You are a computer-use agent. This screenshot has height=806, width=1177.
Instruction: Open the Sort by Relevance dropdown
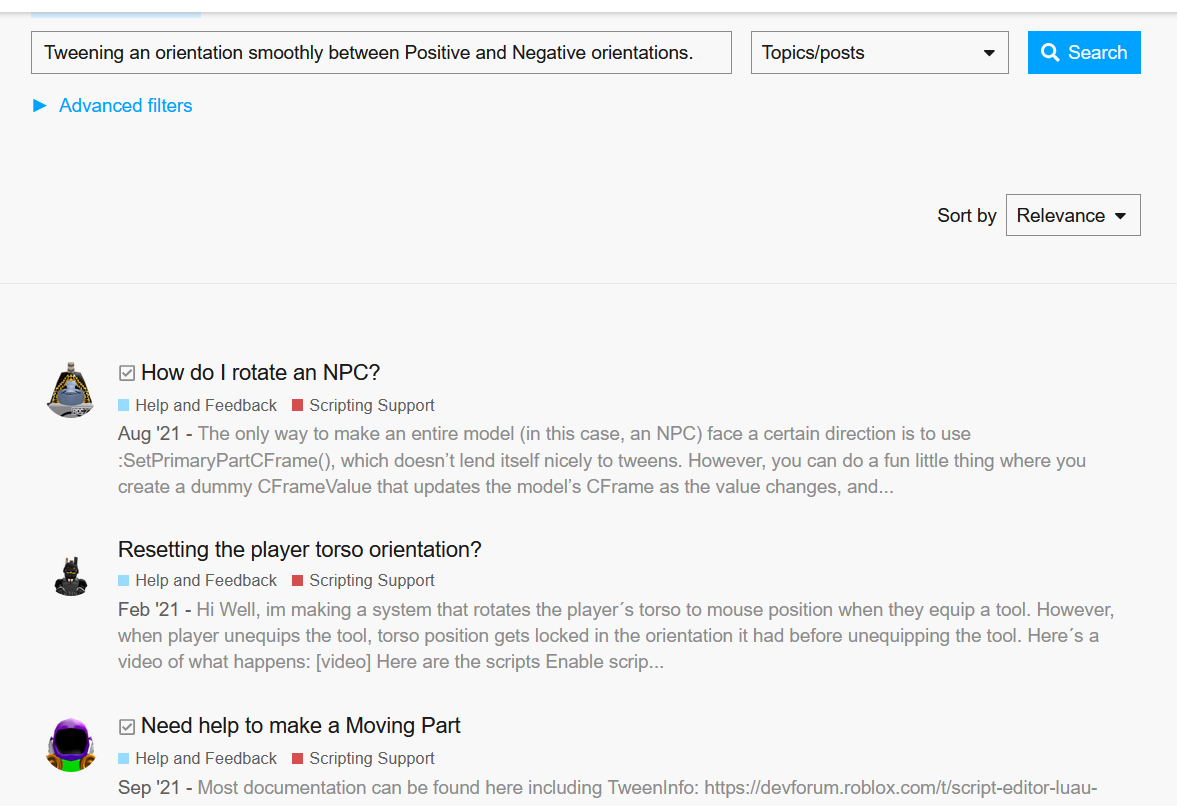click(1072, 216)
